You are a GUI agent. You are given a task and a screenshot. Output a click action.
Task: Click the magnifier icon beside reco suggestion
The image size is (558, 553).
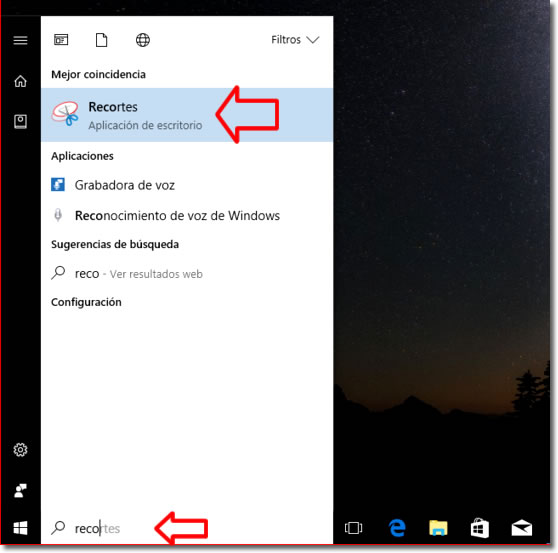click(58, 273)
